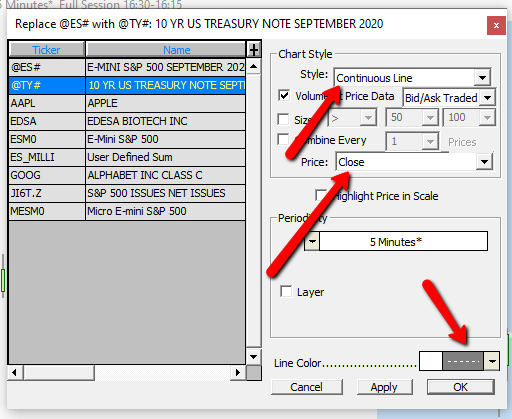The height and width of the screenshot is (419, 512).
Task: Click the ticker list scroll up arrow
Action: pyautogui.click(x=254, y=66)
